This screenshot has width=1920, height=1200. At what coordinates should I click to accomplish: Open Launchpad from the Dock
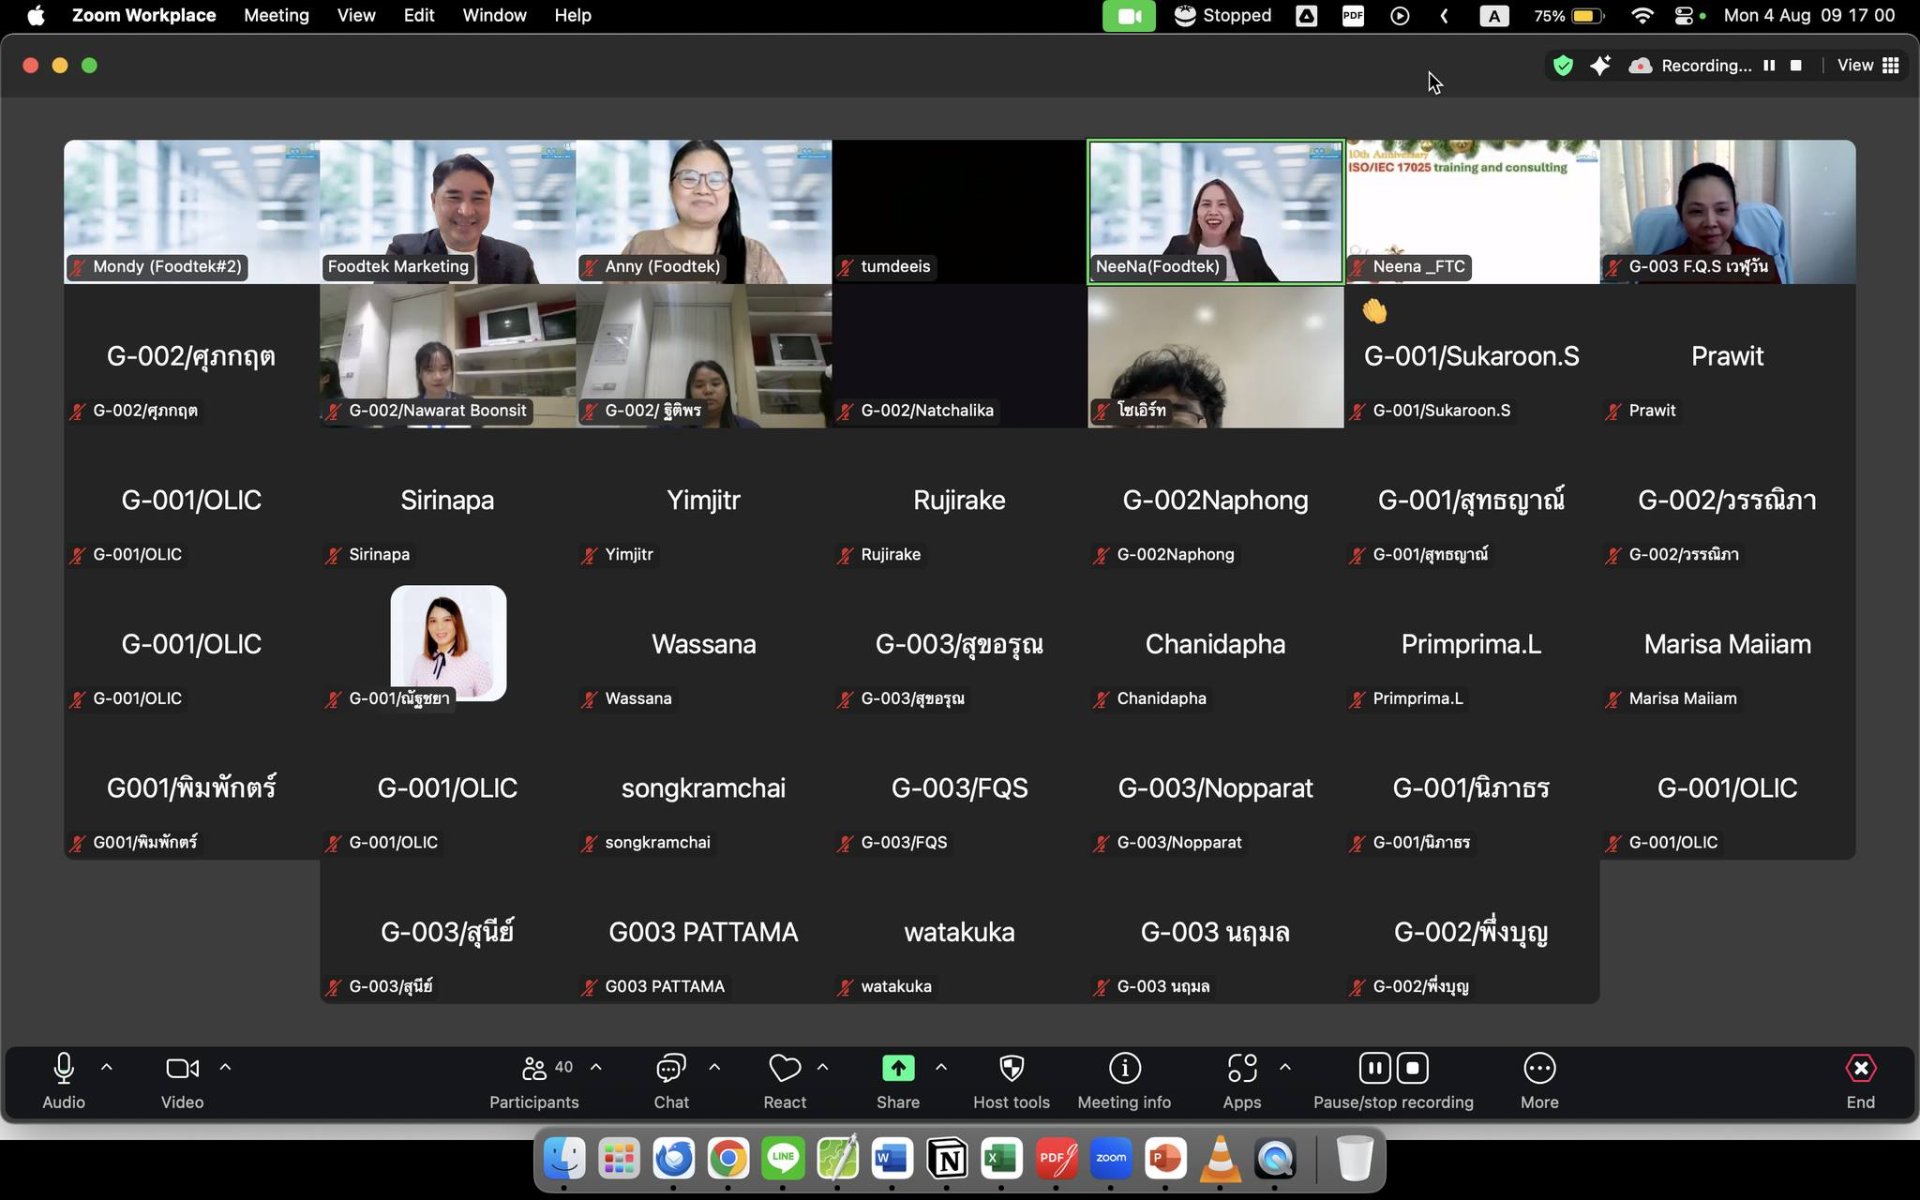[x=619, y=1159]
